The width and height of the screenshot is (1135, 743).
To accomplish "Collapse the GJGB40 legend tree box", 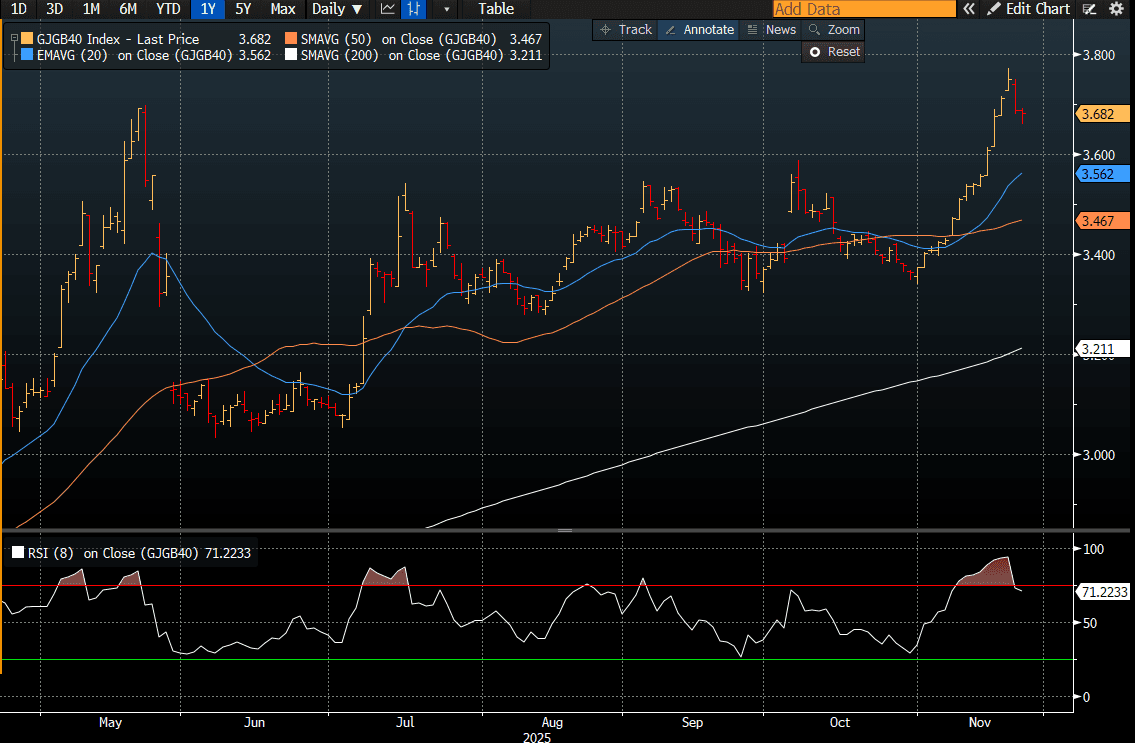I will [x=13, y=40].
